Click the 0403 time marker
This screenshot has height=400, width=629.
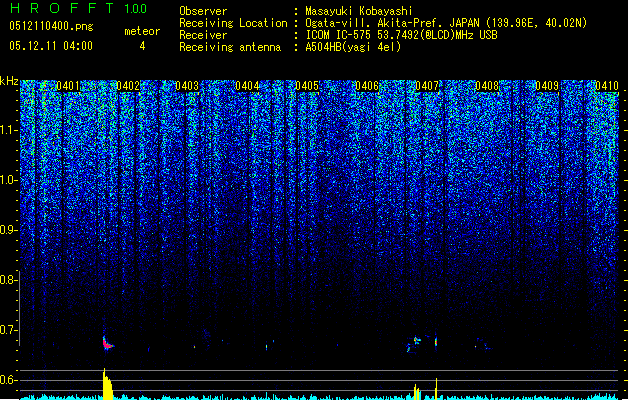tap(187, 86)
